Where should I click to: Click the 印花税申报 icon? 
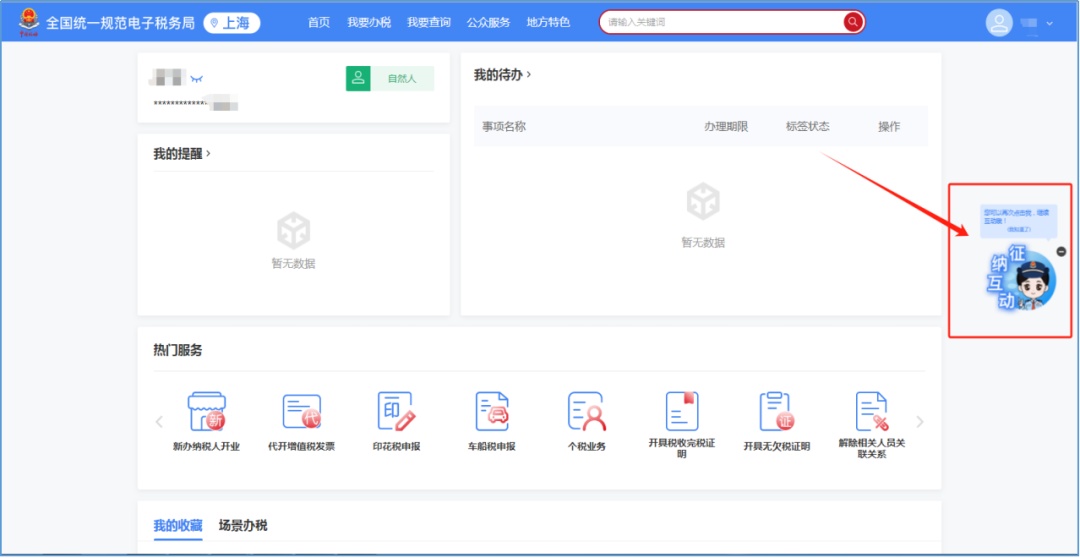396,412
